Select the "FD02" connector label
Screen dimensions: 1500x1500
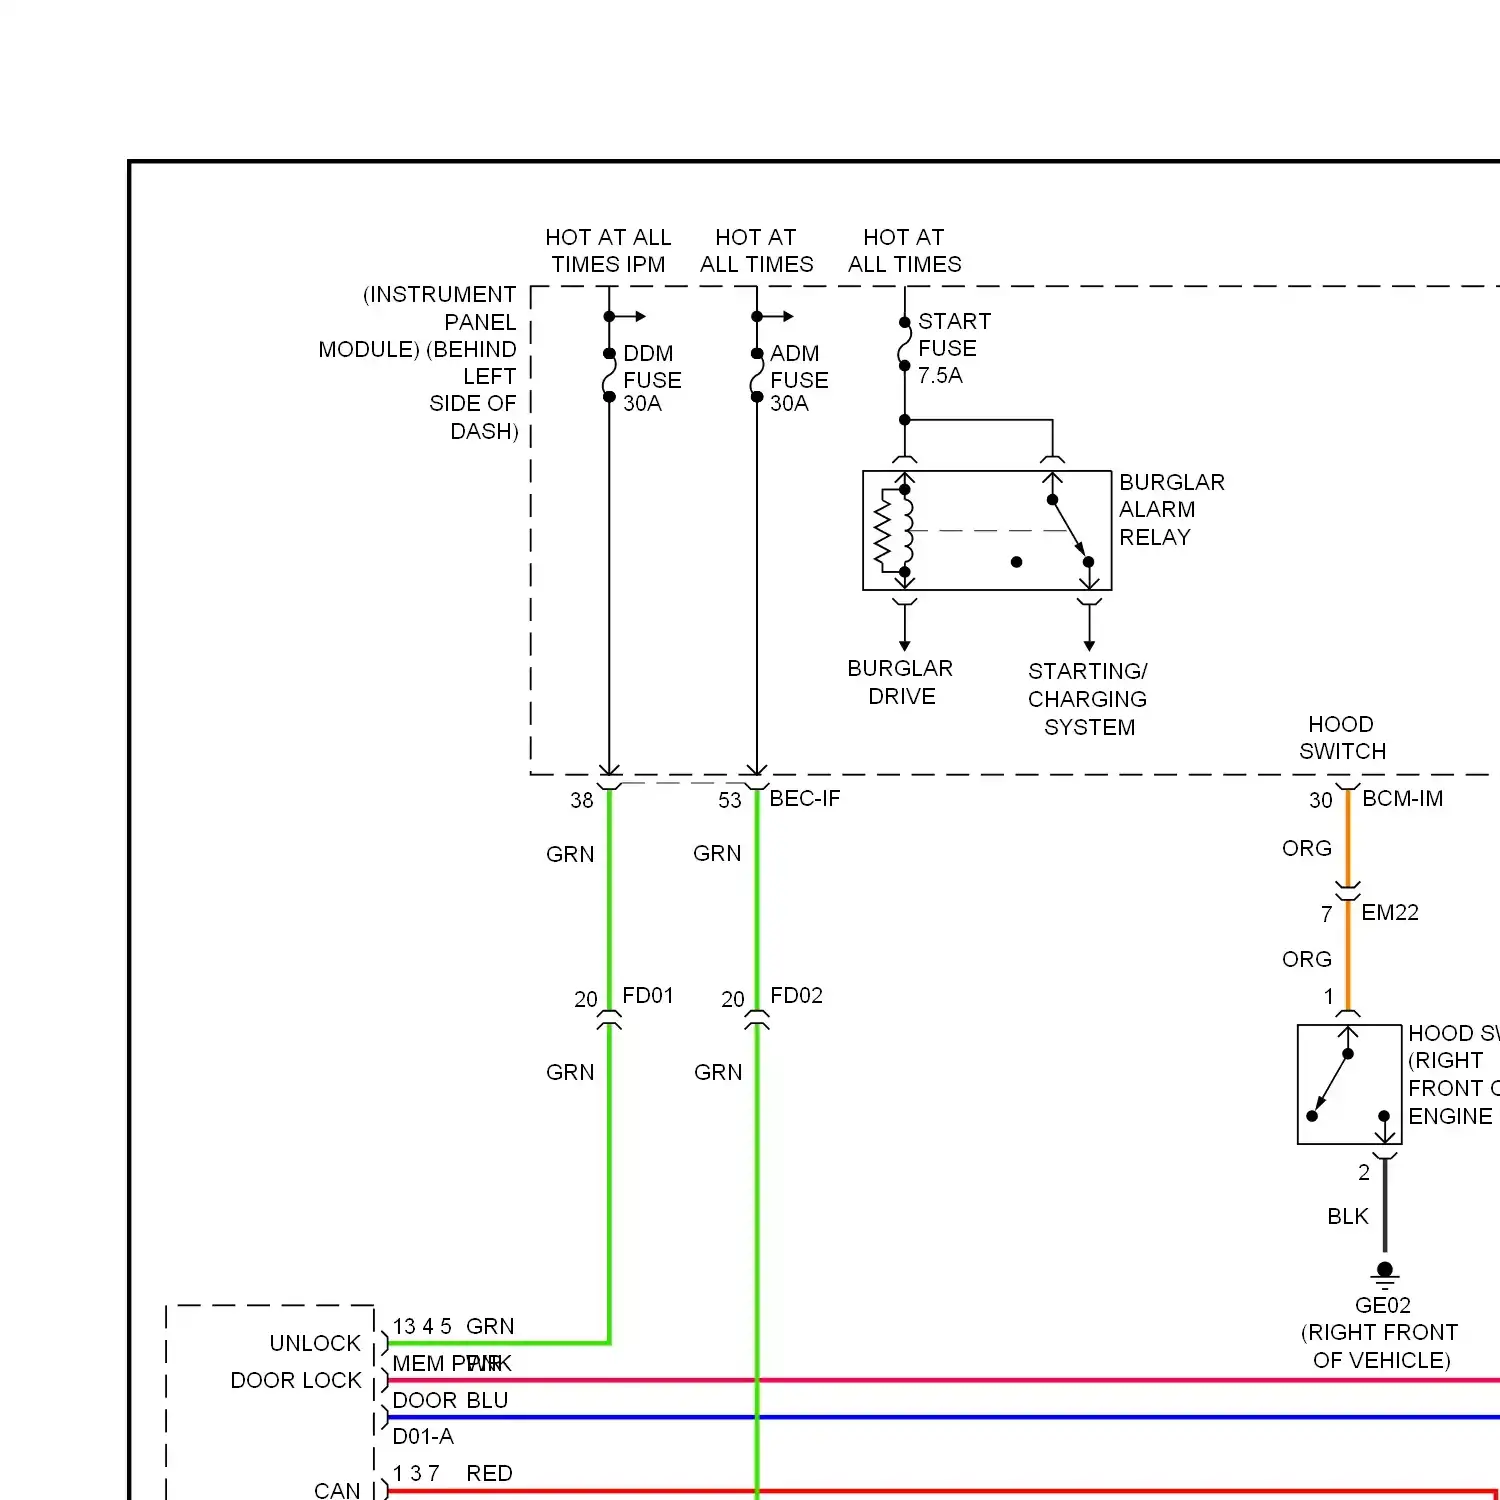tap(797, 995)
